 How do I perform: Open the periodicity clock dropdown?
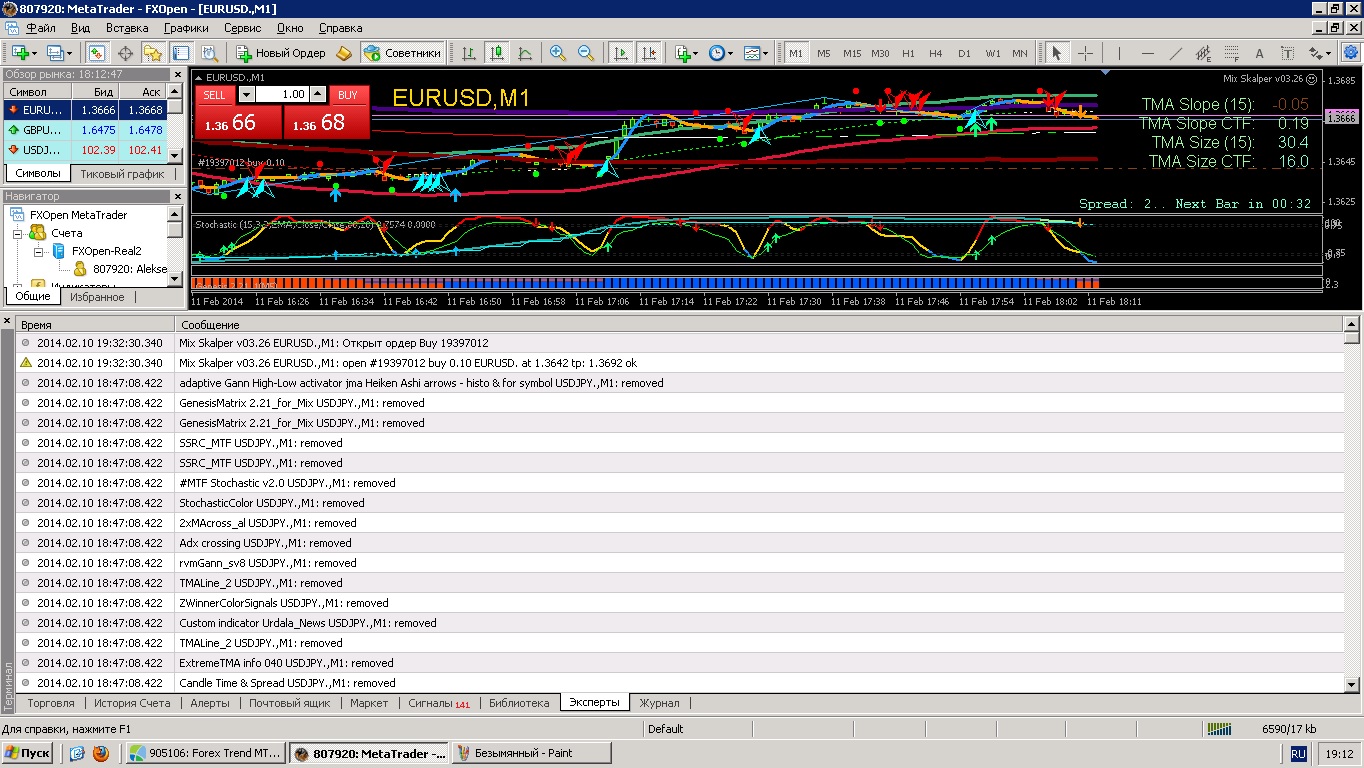[x=721, y=53]
